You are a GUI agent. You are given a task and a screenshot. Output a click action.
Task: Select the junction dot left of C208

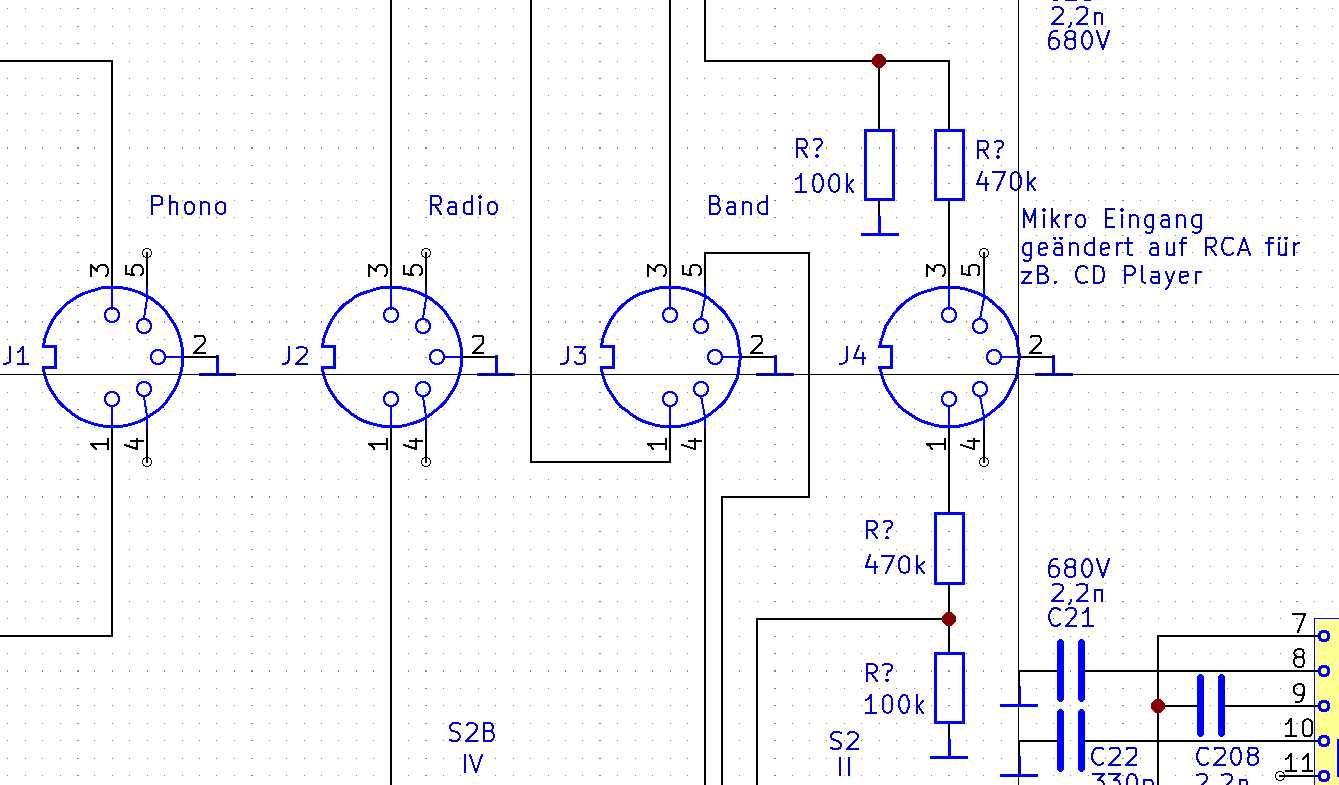click(x=1158, y=705)
